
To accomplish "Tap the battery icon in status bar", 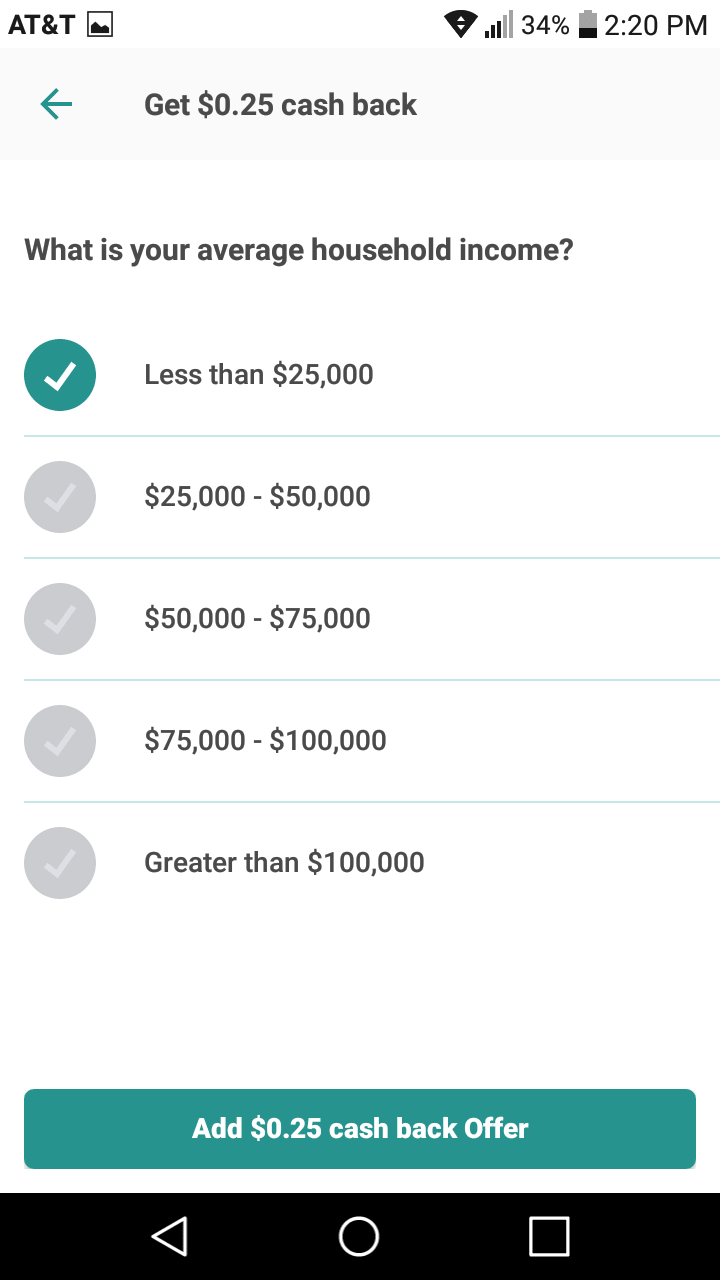I will 588,25.
